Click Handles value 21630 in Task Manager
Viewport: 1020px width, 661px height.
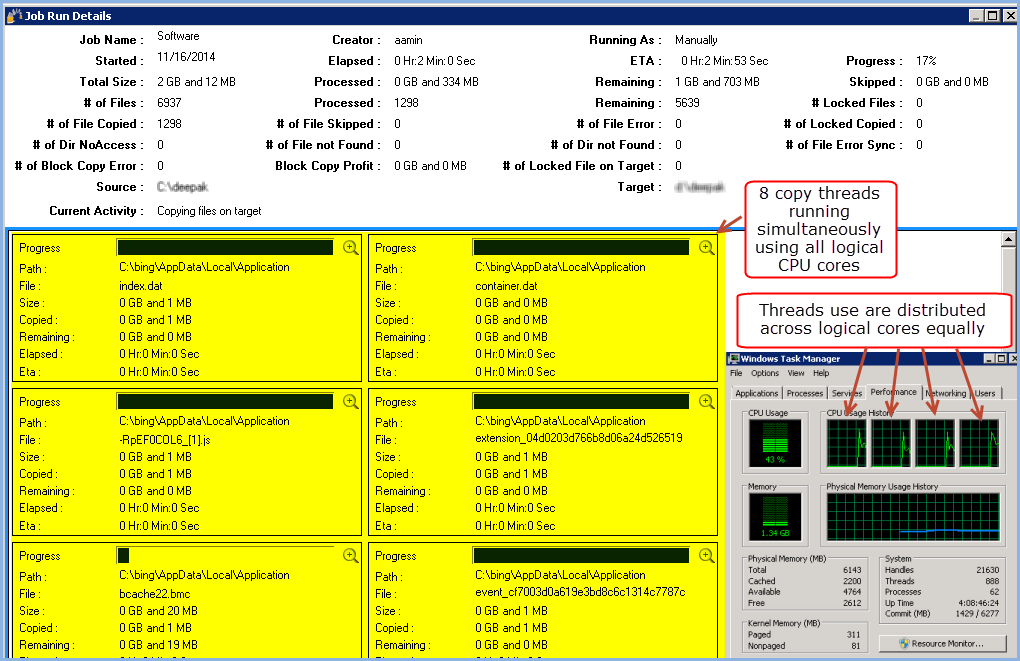[987, 570]
